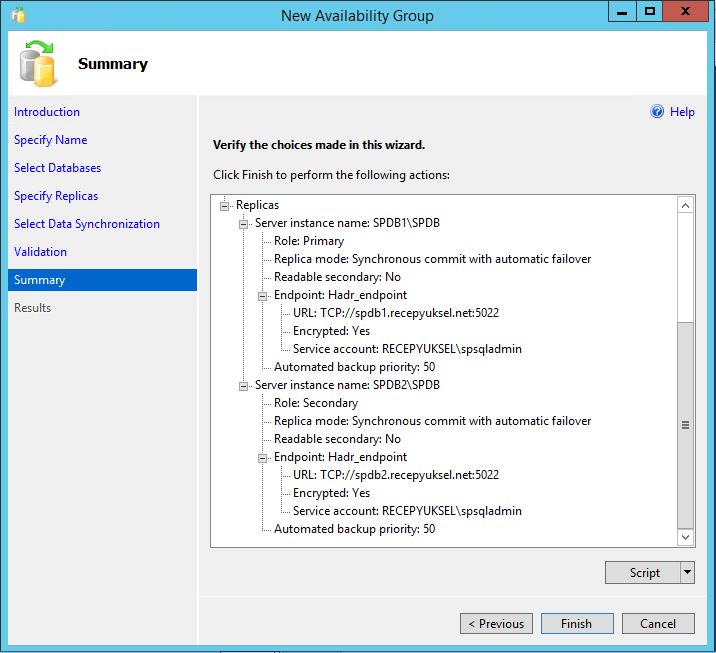
Task: Collapse the SPDB1\SPDB server instance node
Action: (x=243, y=224)
